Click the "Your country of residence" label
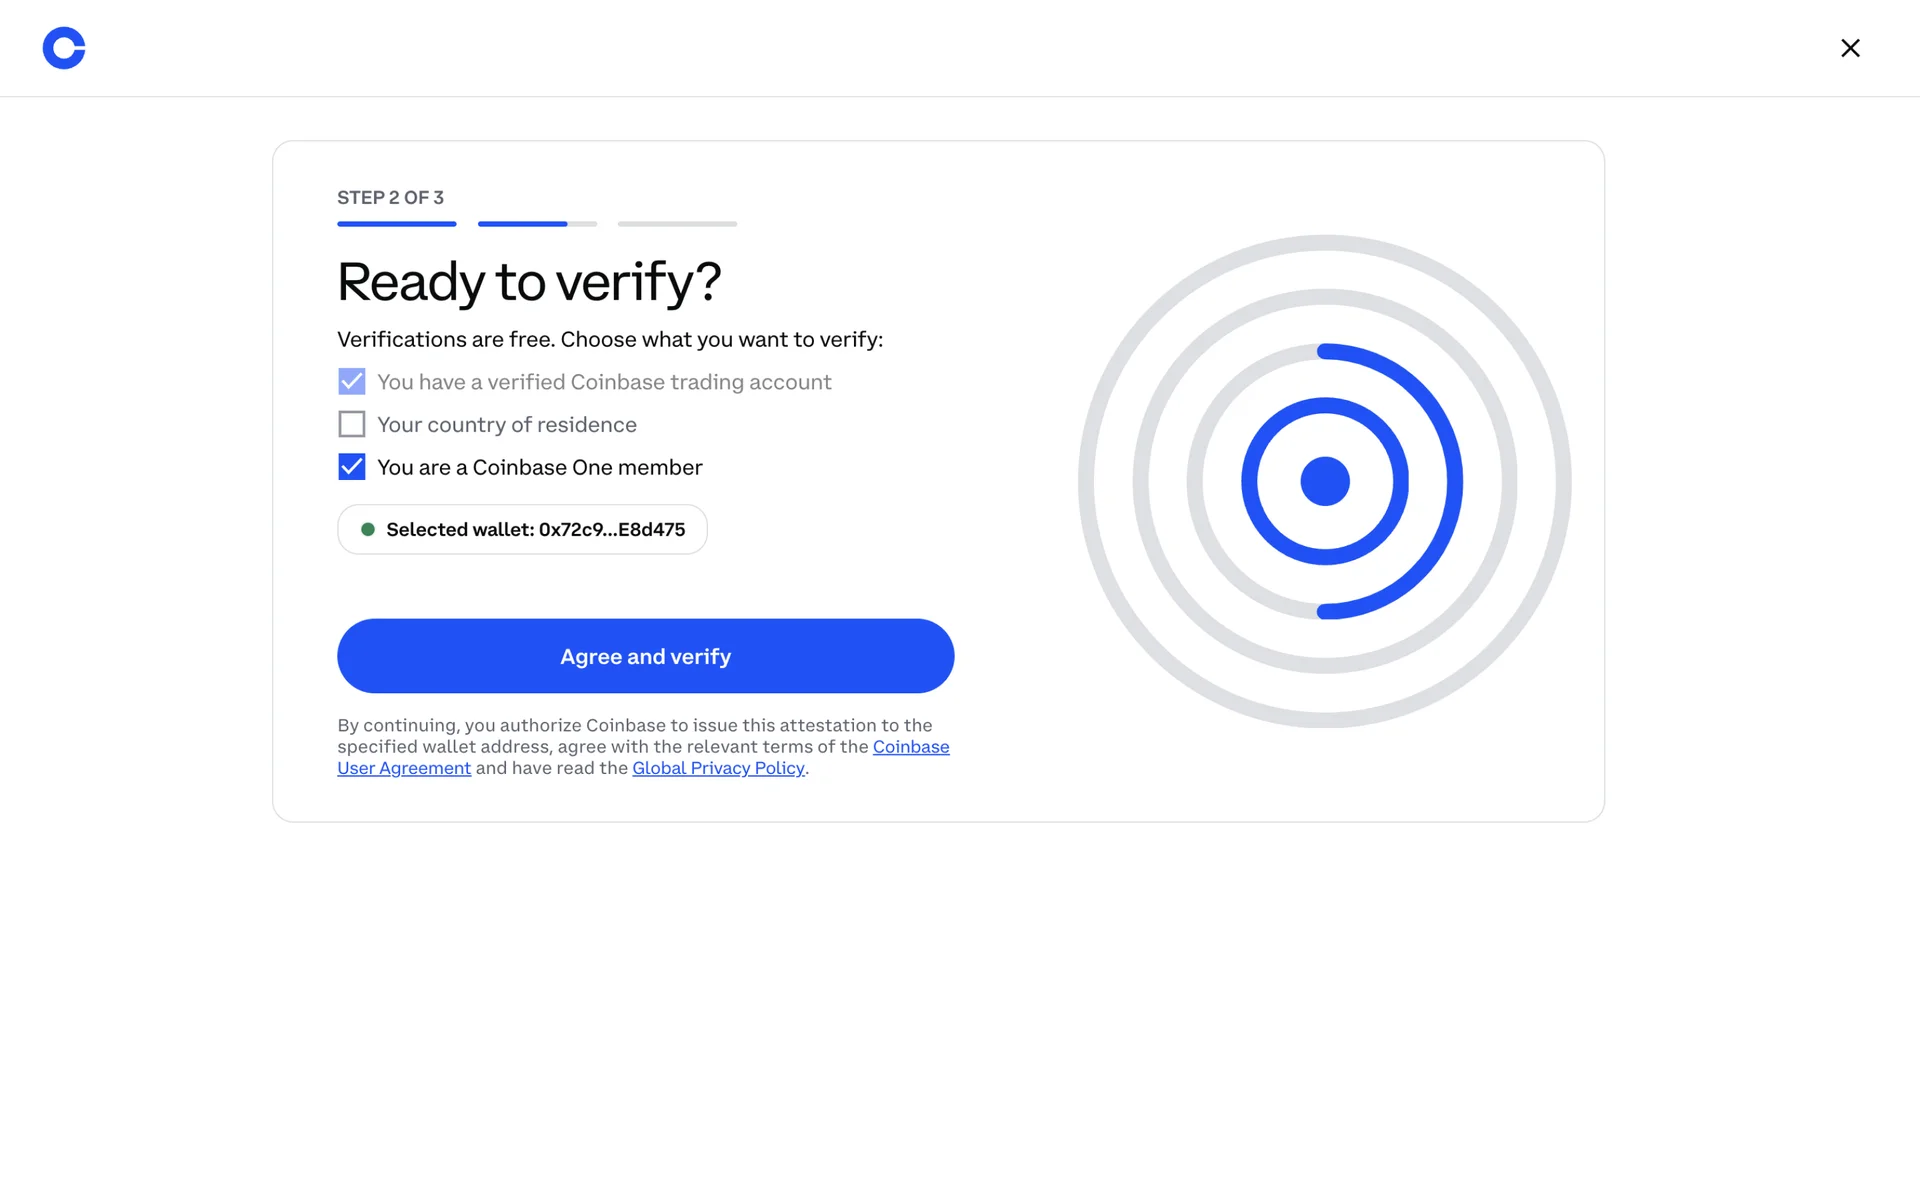Viewport: 1920px width, 1200px height. tap(507, 425)
